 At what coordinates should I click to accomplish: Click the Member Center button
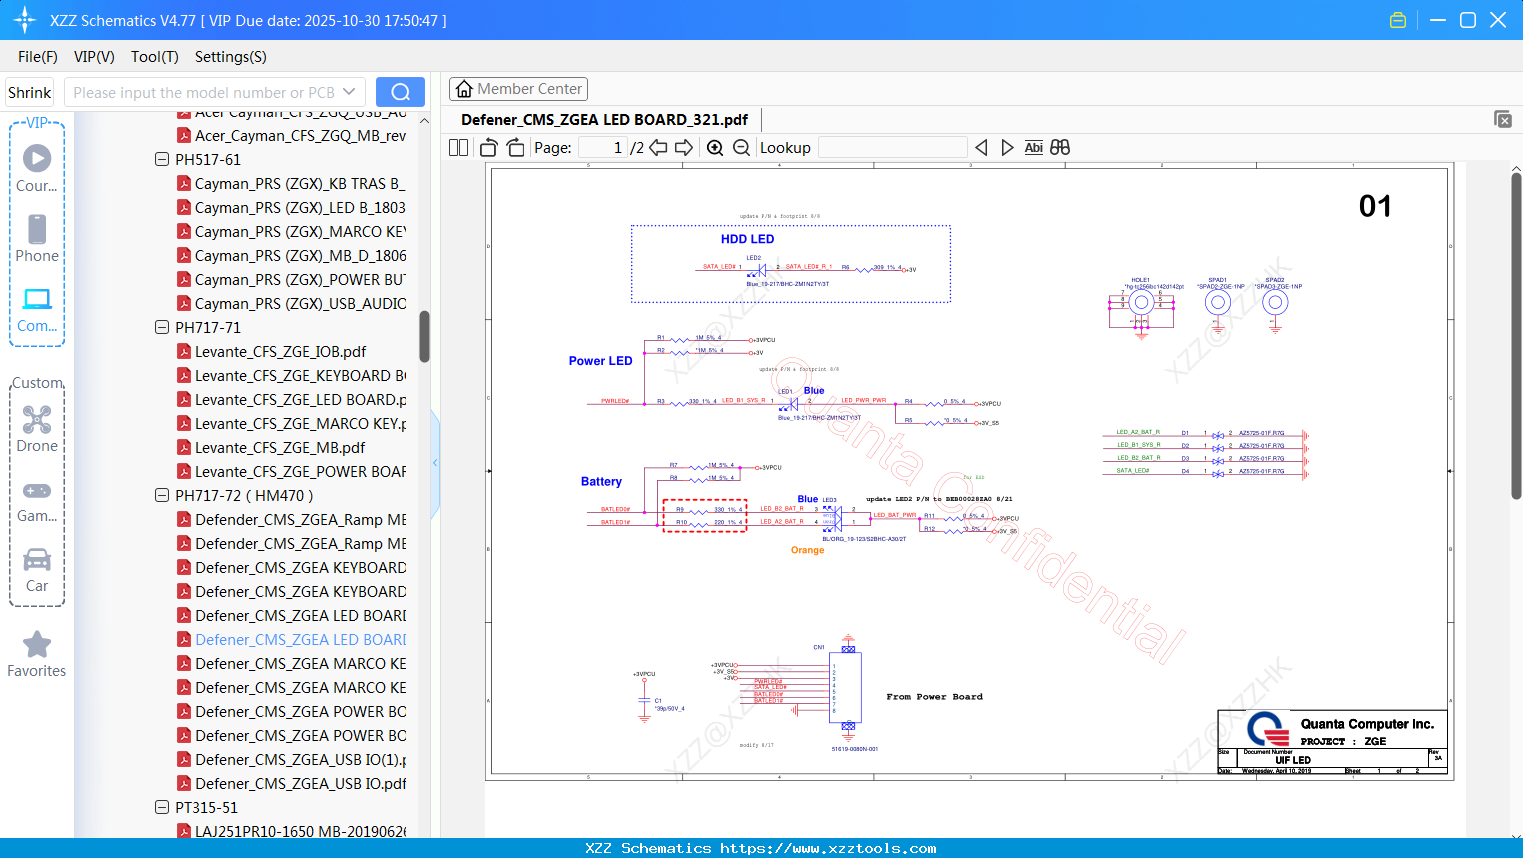518,89
